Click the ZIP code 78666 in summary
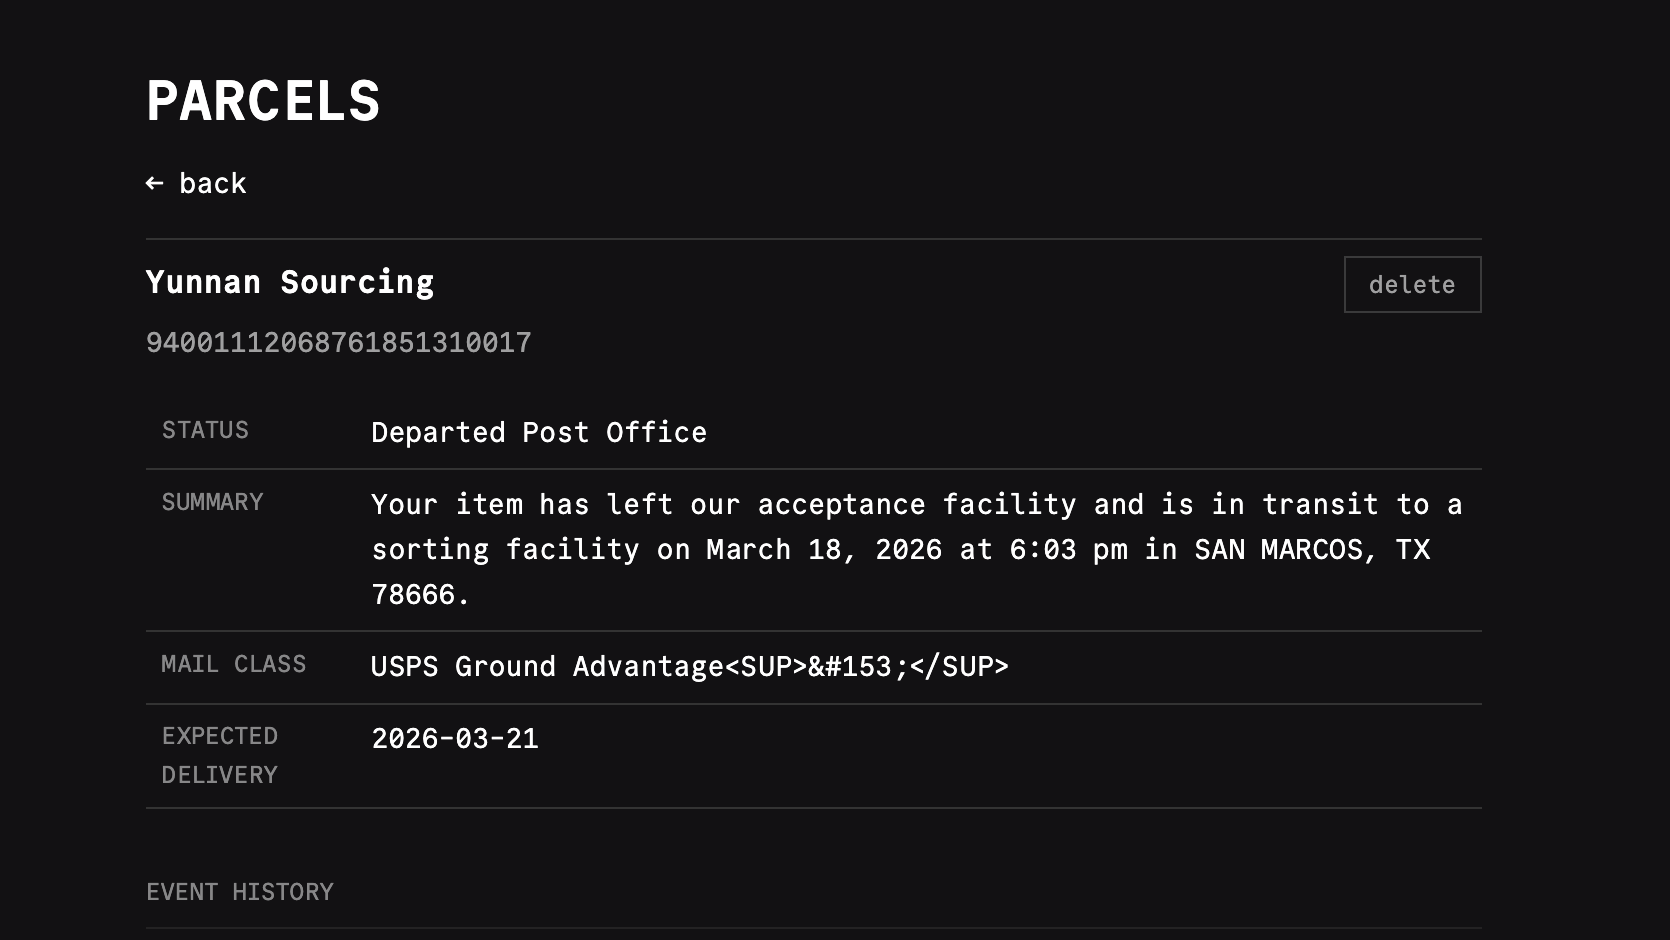This screenshot has width=1670, height=940. pos(414,594)
